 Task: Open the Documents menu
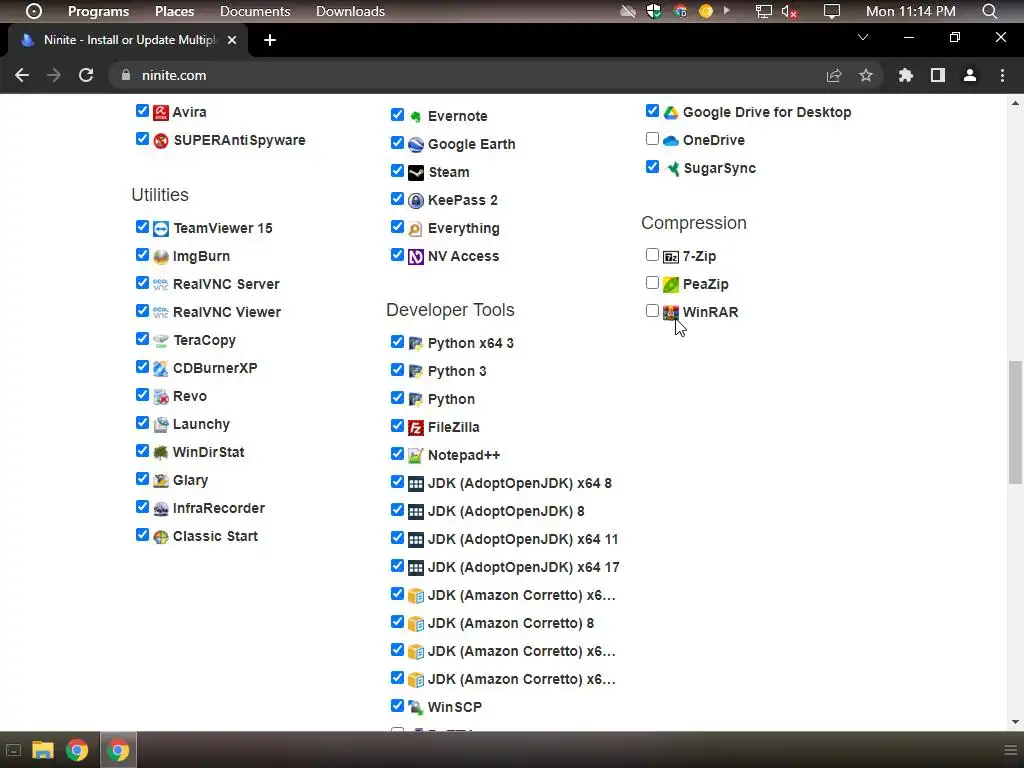pos(255,11)
